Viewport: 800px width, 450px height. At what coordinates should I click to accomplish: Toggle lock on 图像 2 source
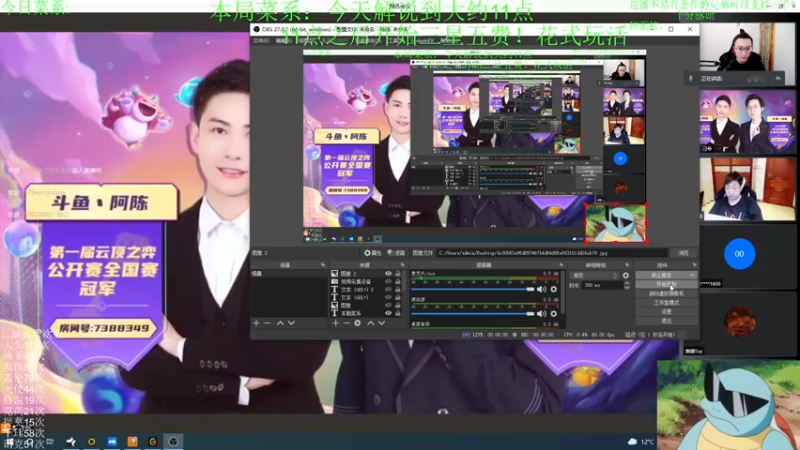(x=398, y=274)
